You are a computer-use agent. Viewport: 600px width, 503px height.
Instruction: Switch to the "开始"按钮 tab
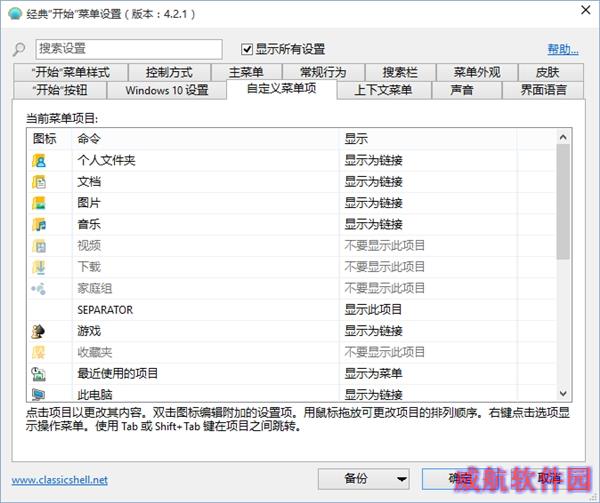pyautogui.click(x=60, y=90)
